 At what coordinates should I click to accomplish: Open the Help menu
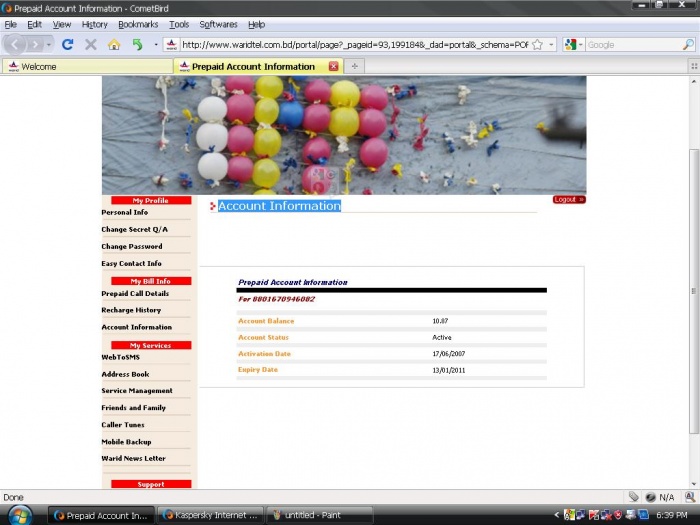point(257,25)
